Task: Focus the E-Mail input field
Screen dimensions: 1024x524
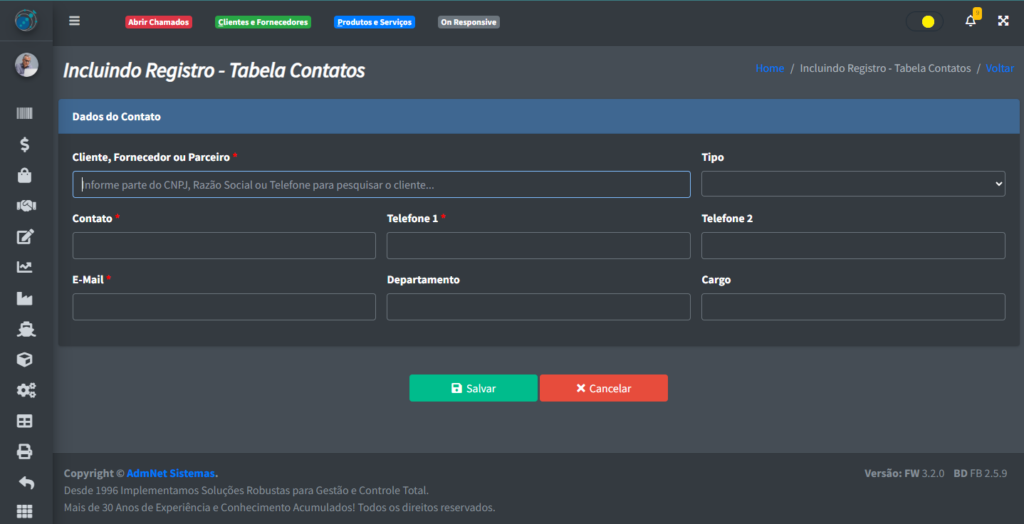Action: point(224,307)
